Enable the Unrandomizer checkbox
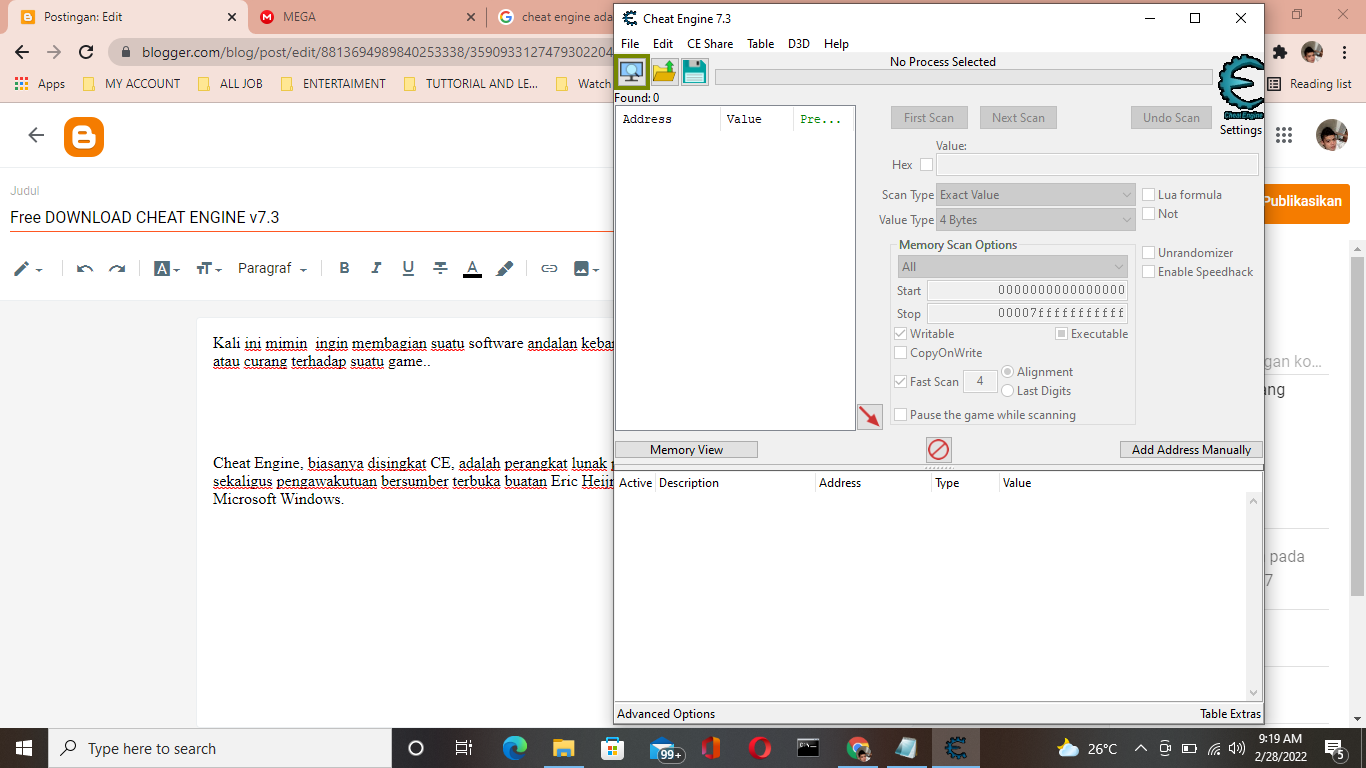Screen dimensions: 1366x768 [1149, 253]
